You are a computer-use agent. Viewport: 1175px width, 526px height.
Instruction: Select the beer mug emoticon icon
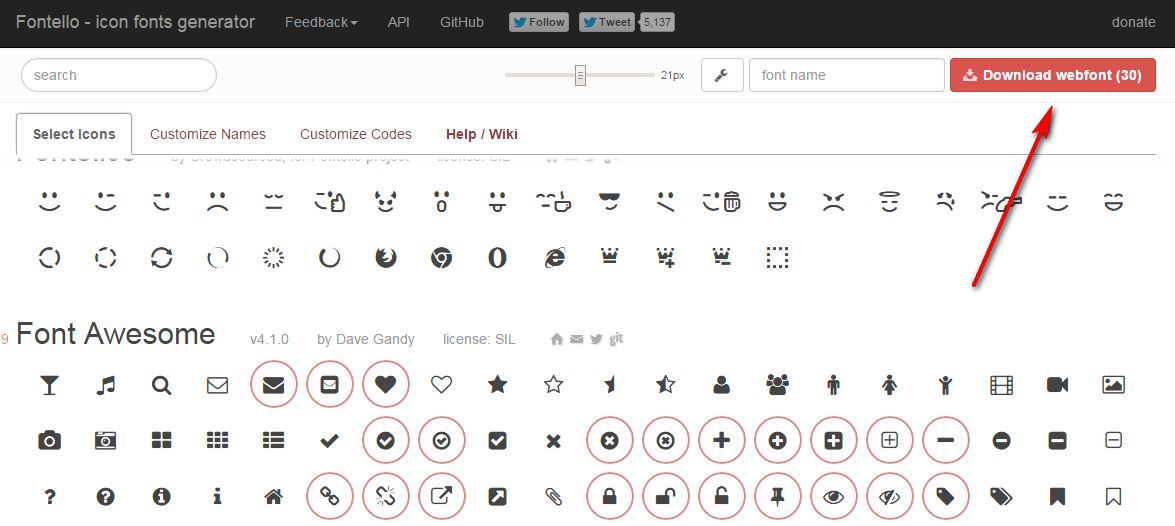click(x=722, y=202)
